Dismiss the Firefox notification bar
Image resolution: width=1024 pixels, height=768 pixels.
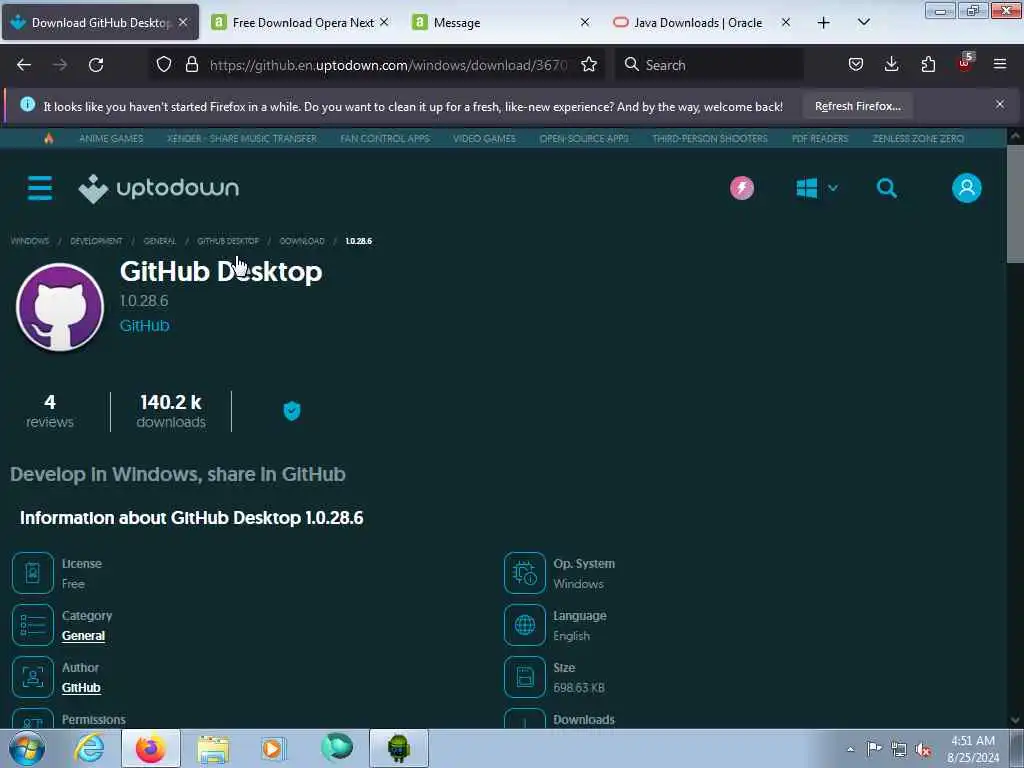1000,104
